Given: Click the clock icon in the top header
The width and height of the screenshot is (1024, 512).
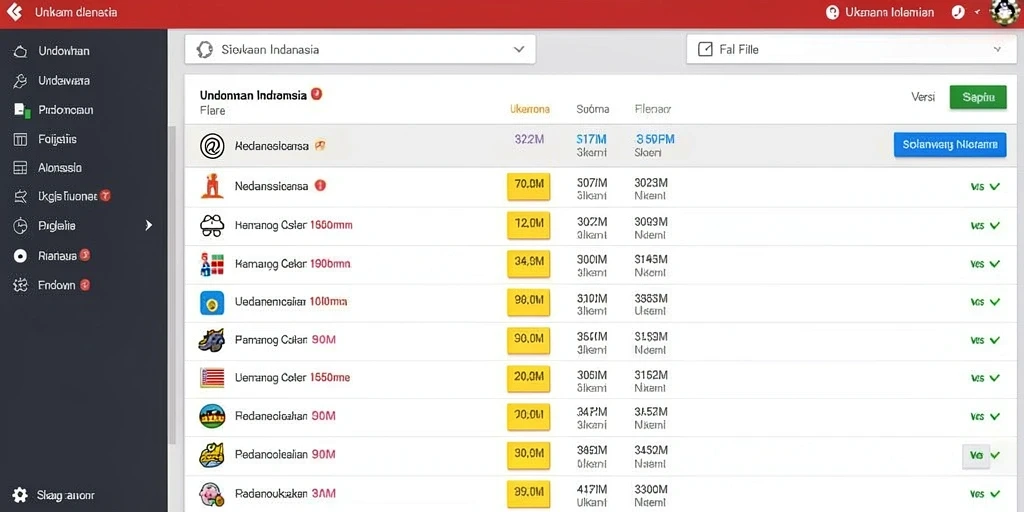Looking at the screenshot, I should 958,12.
